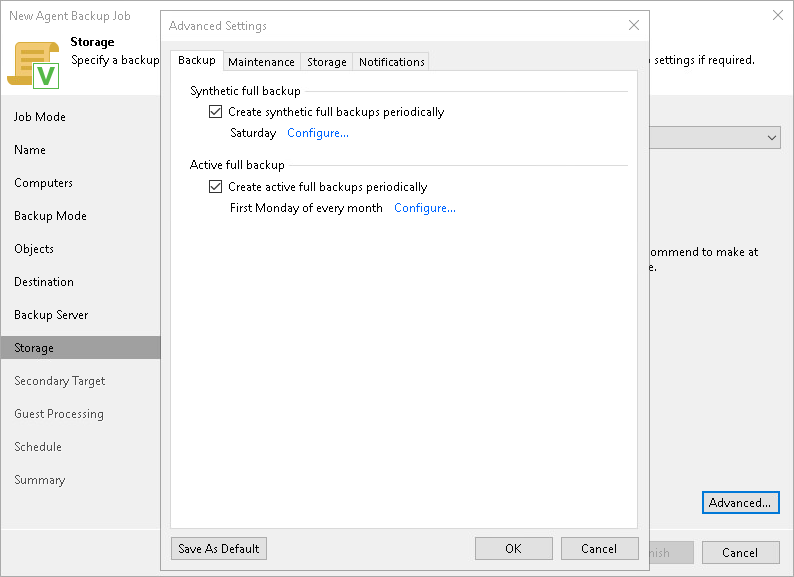The image size is (794, 577).
Task: Close the Advanced Settings dialog
Action: coord(633,25)
